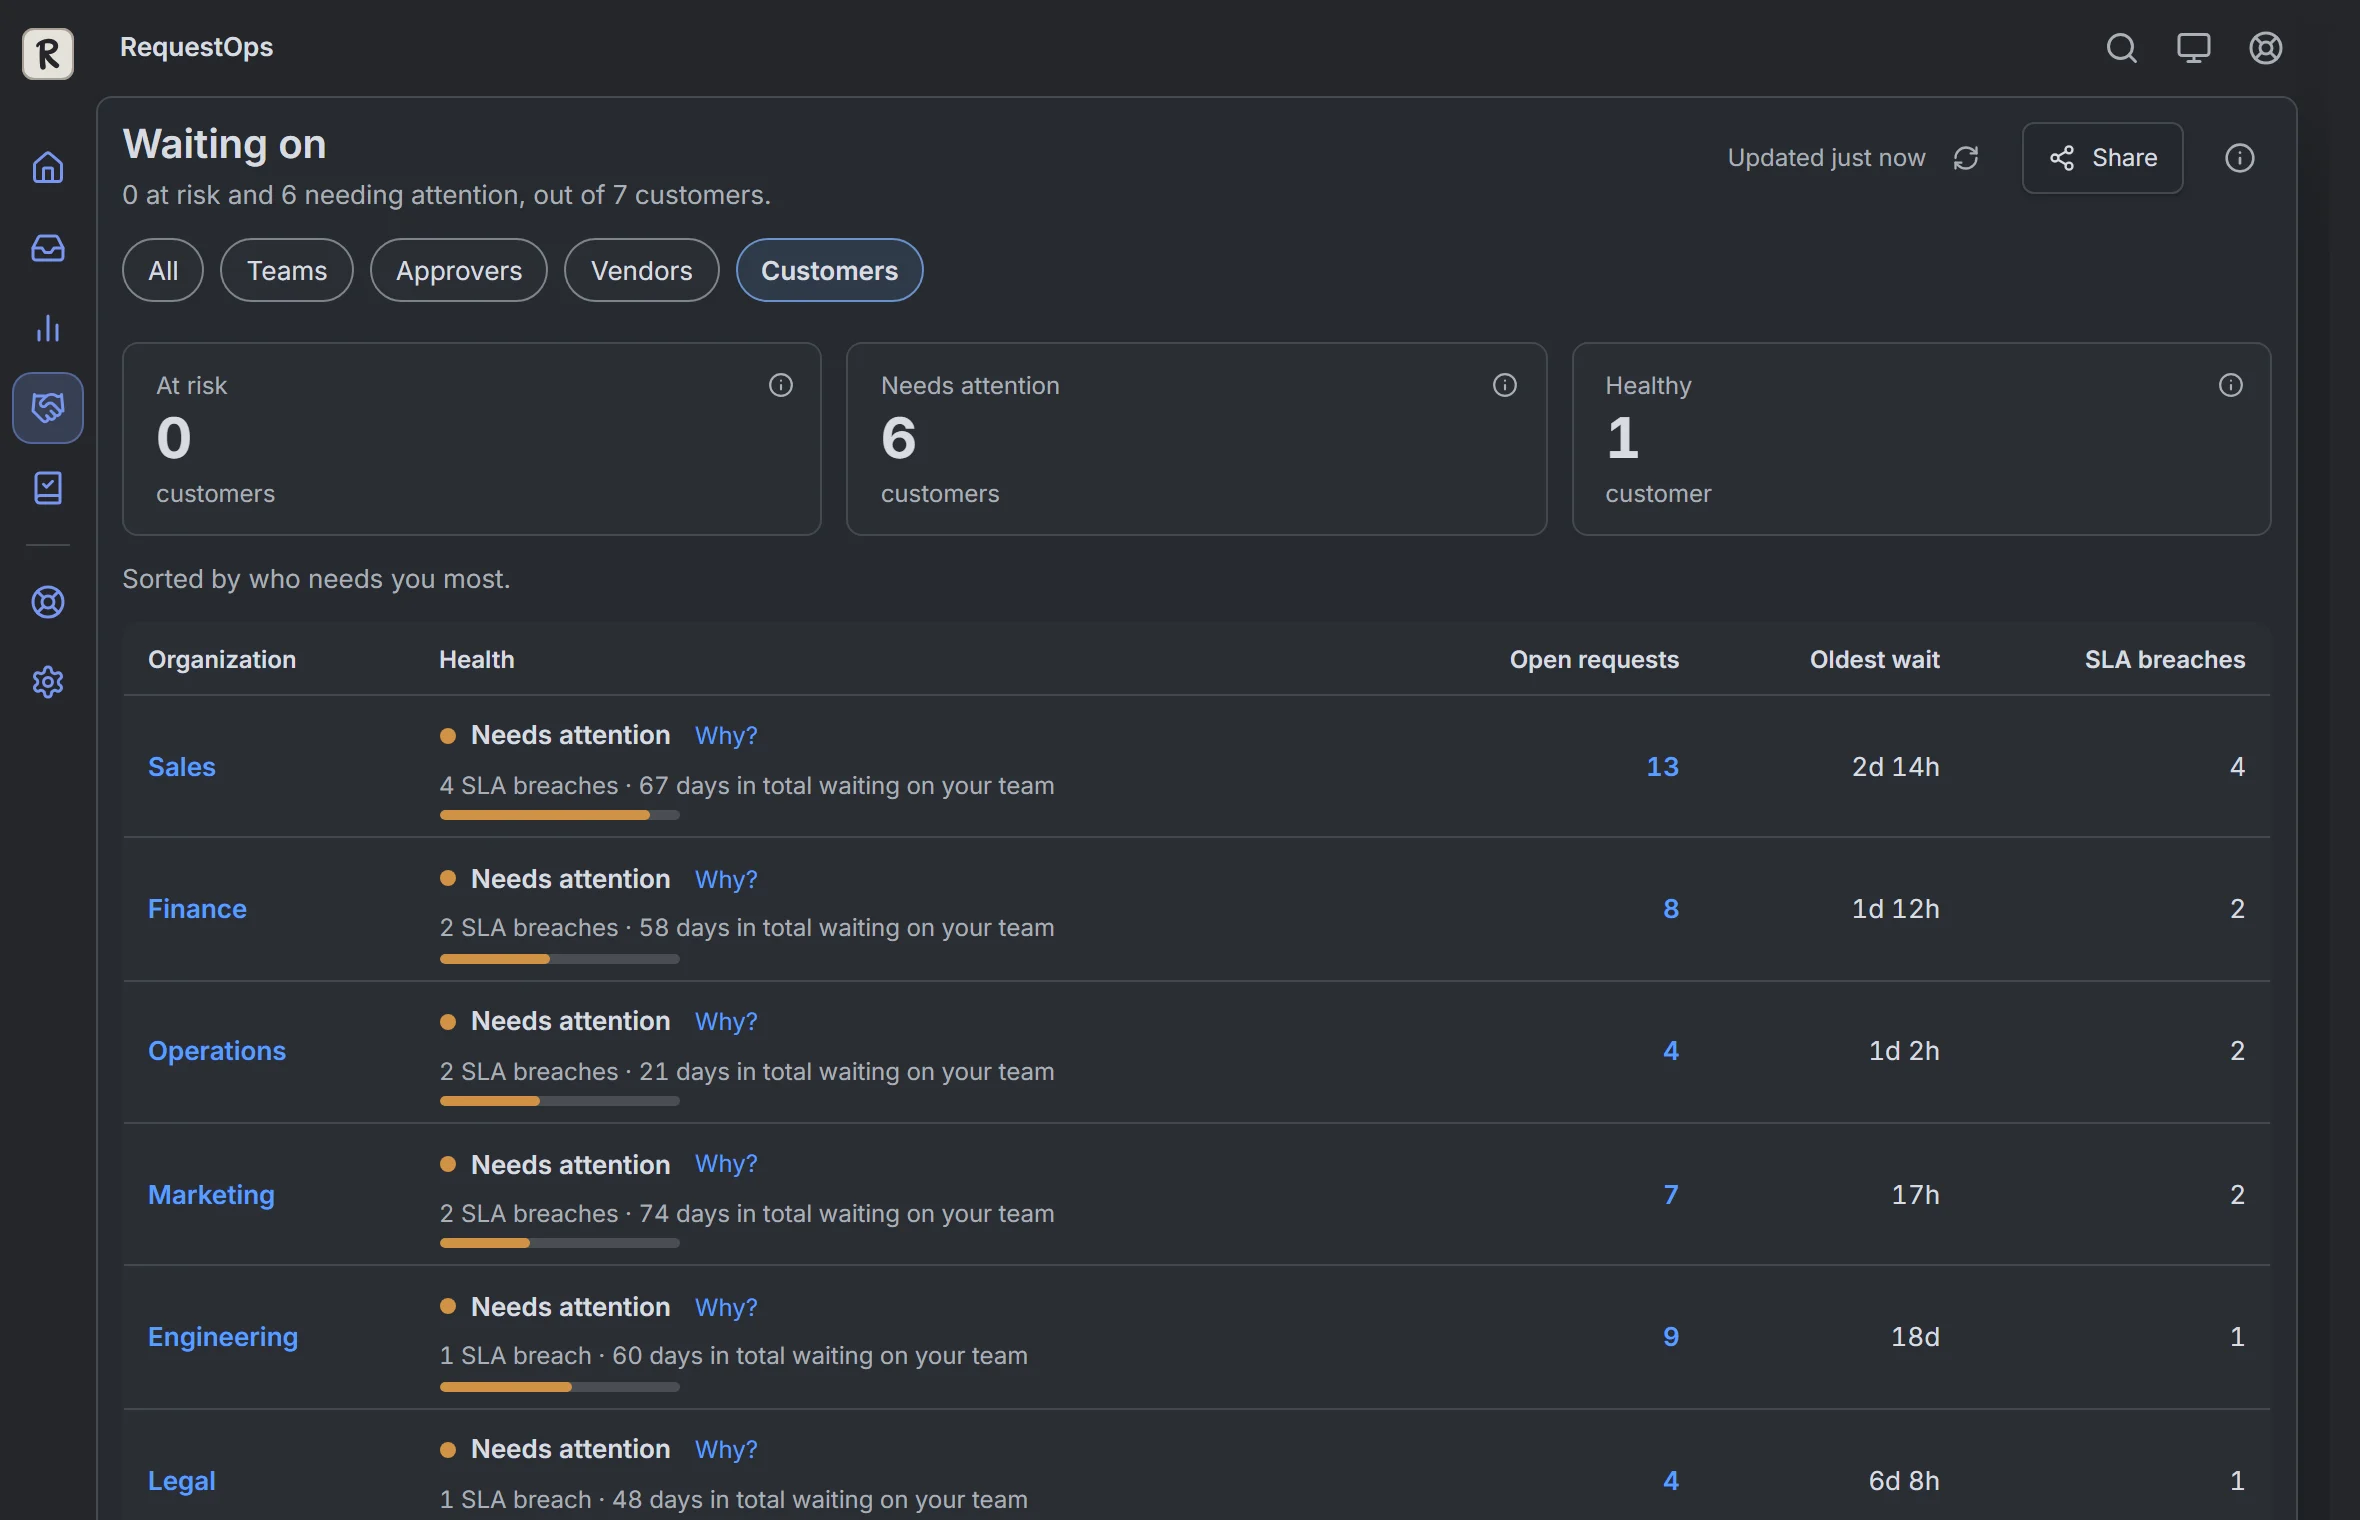Open the bar chart analytics icon
Screen dimensions: 2360x1520
tap(48, 328)
